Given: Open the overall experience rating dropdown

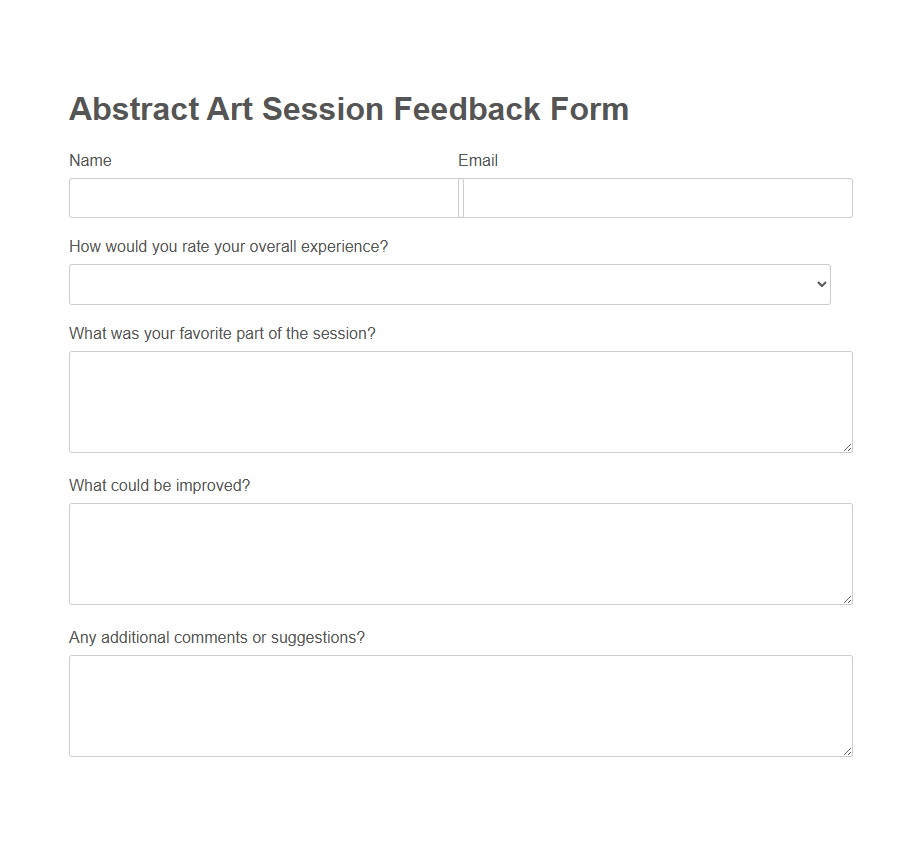Looking at the screenshot, I should pyautogui.click(x=450, y=284).
